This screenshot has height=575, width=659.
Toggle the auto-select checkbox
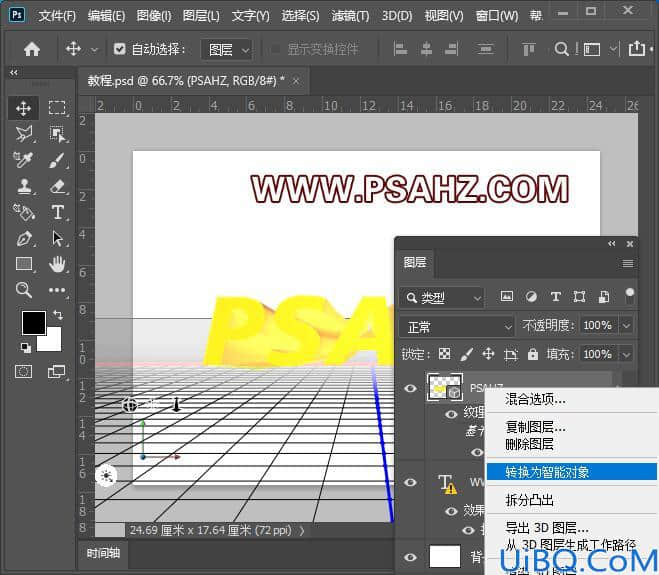(119, 49)
